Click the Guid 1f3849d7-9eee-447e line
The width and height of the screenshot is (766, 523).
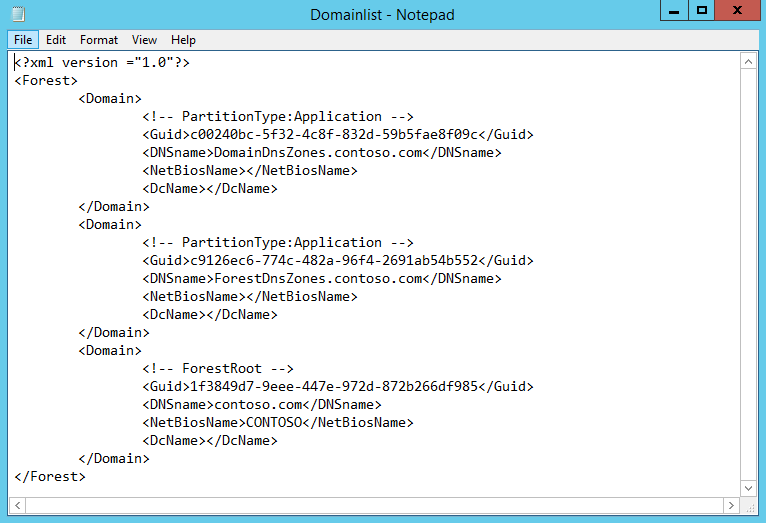(x=338, y=386)
